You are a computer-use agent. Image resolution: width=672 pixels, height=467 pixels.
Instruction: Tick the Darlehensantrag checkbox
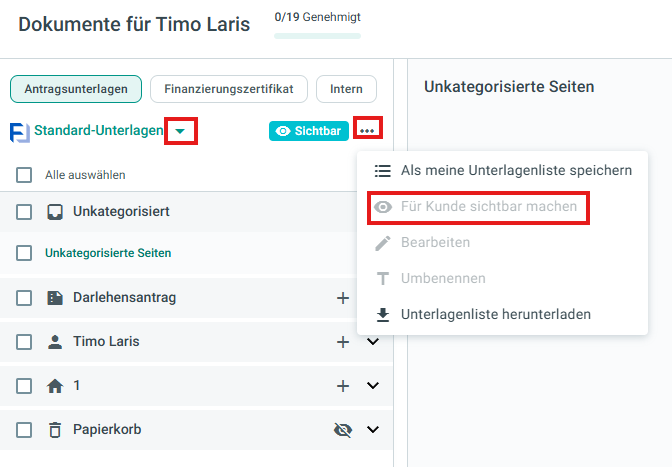click(x=24, y=298)
